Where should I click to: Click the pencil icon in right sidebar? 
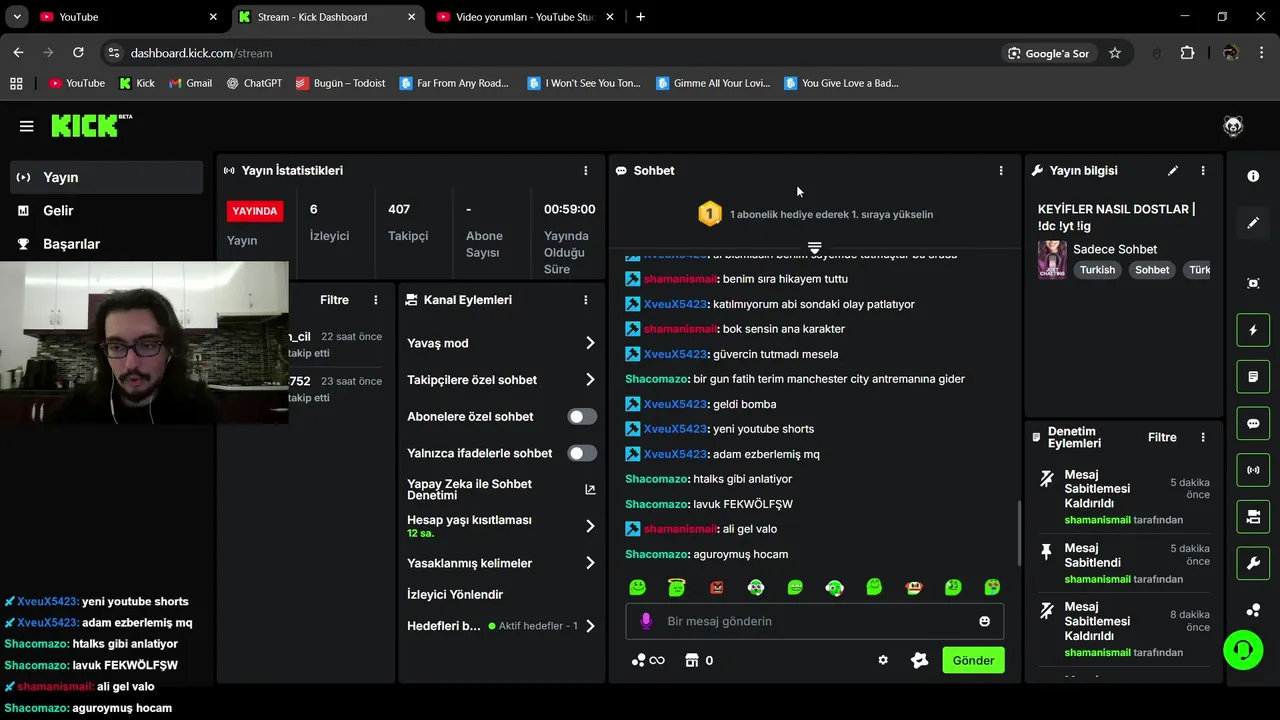coord(1253,223)
